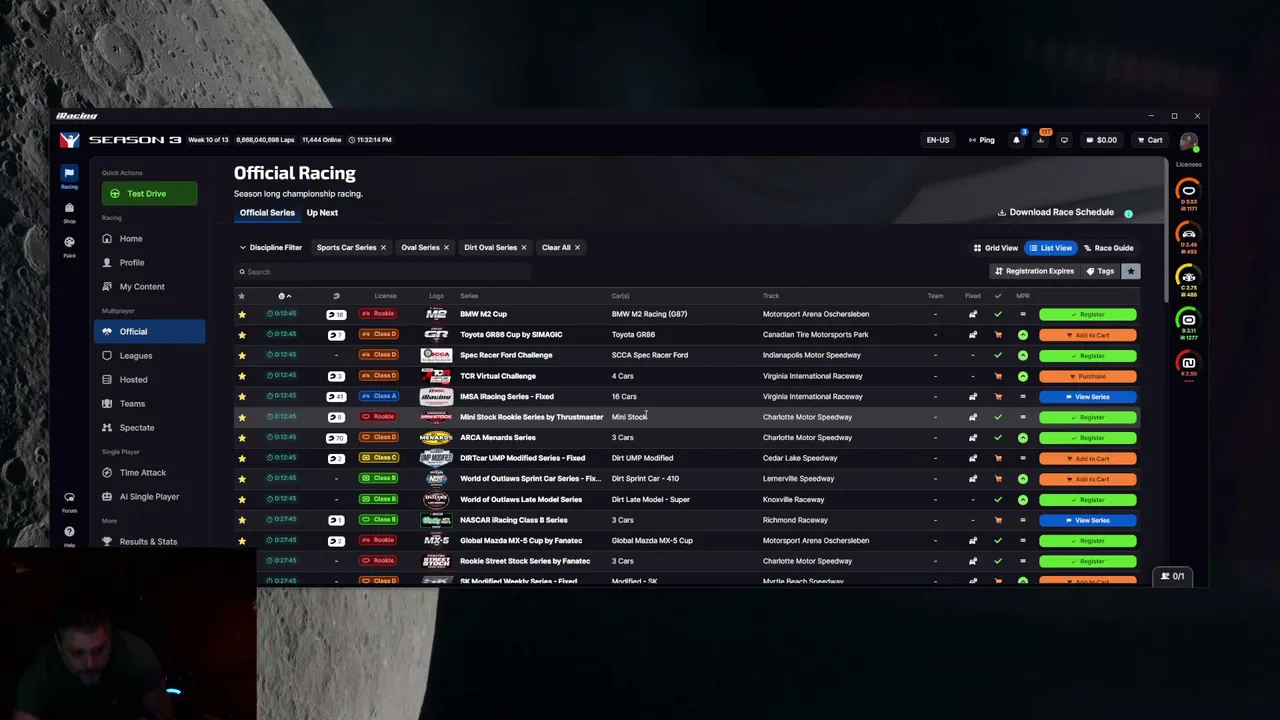Click the MPR arrow icon for Toyota GR86 Cup
Image resolution: width=1280 pixels, height=720 pixels.
(x=1022, y=335)
